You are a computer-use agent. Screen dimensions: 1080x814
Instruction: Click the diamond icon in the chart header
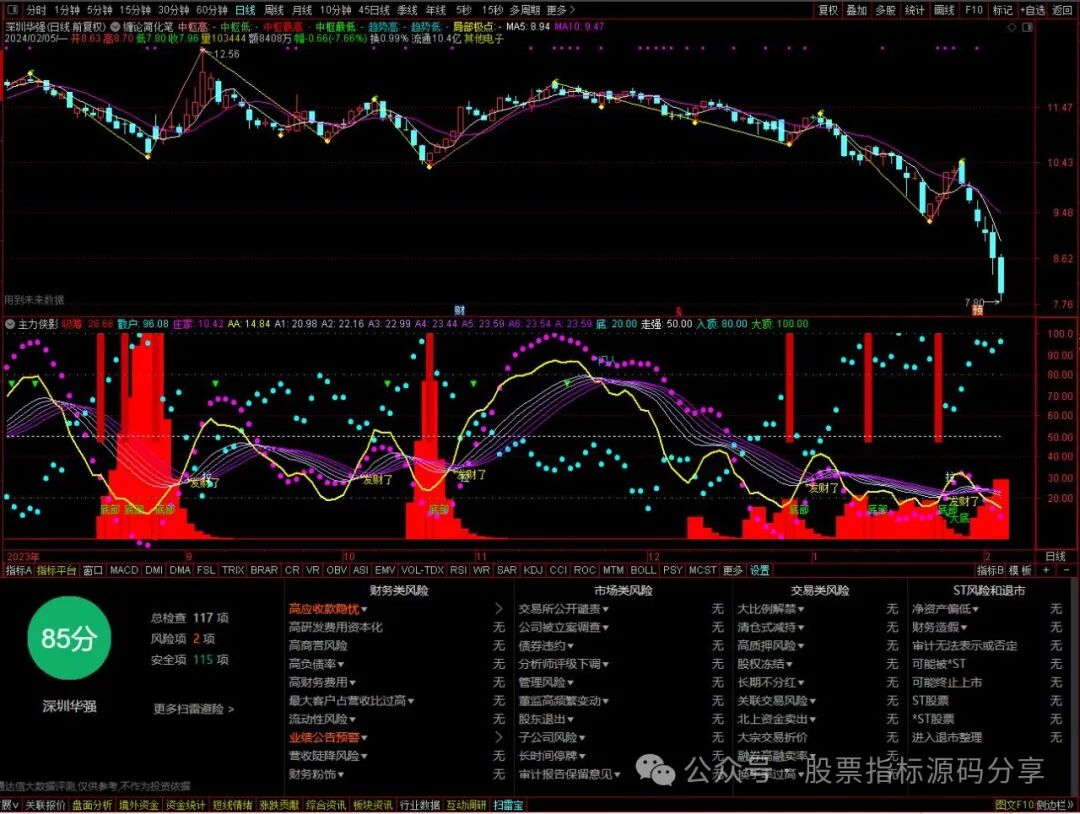click(x=1012, y=27)
